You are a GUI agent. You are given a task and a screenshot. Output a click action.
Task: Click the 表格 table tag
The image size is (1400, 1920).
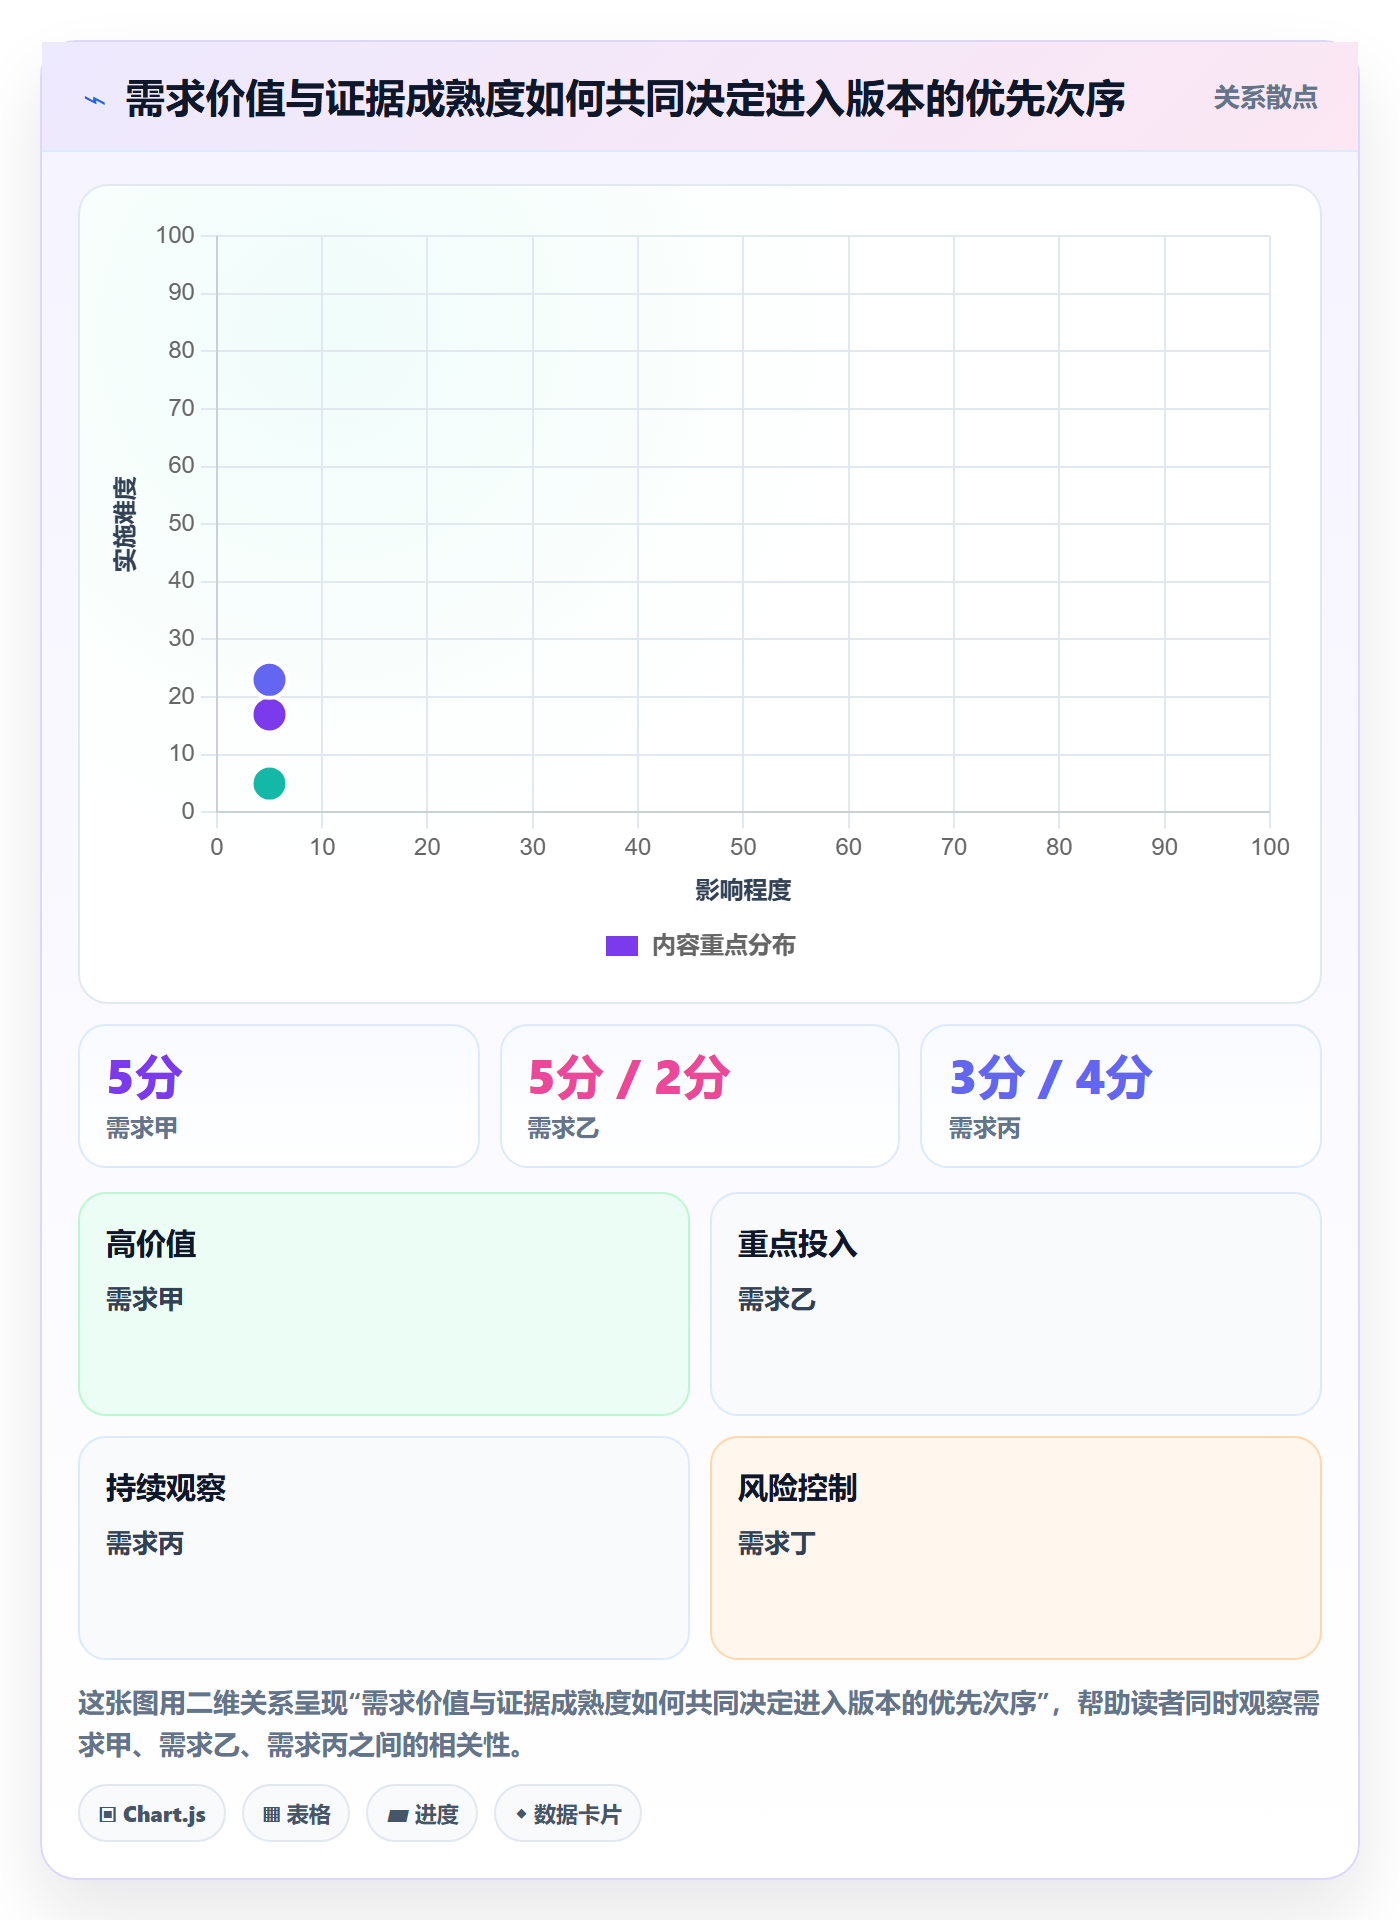pos(296,1813)
